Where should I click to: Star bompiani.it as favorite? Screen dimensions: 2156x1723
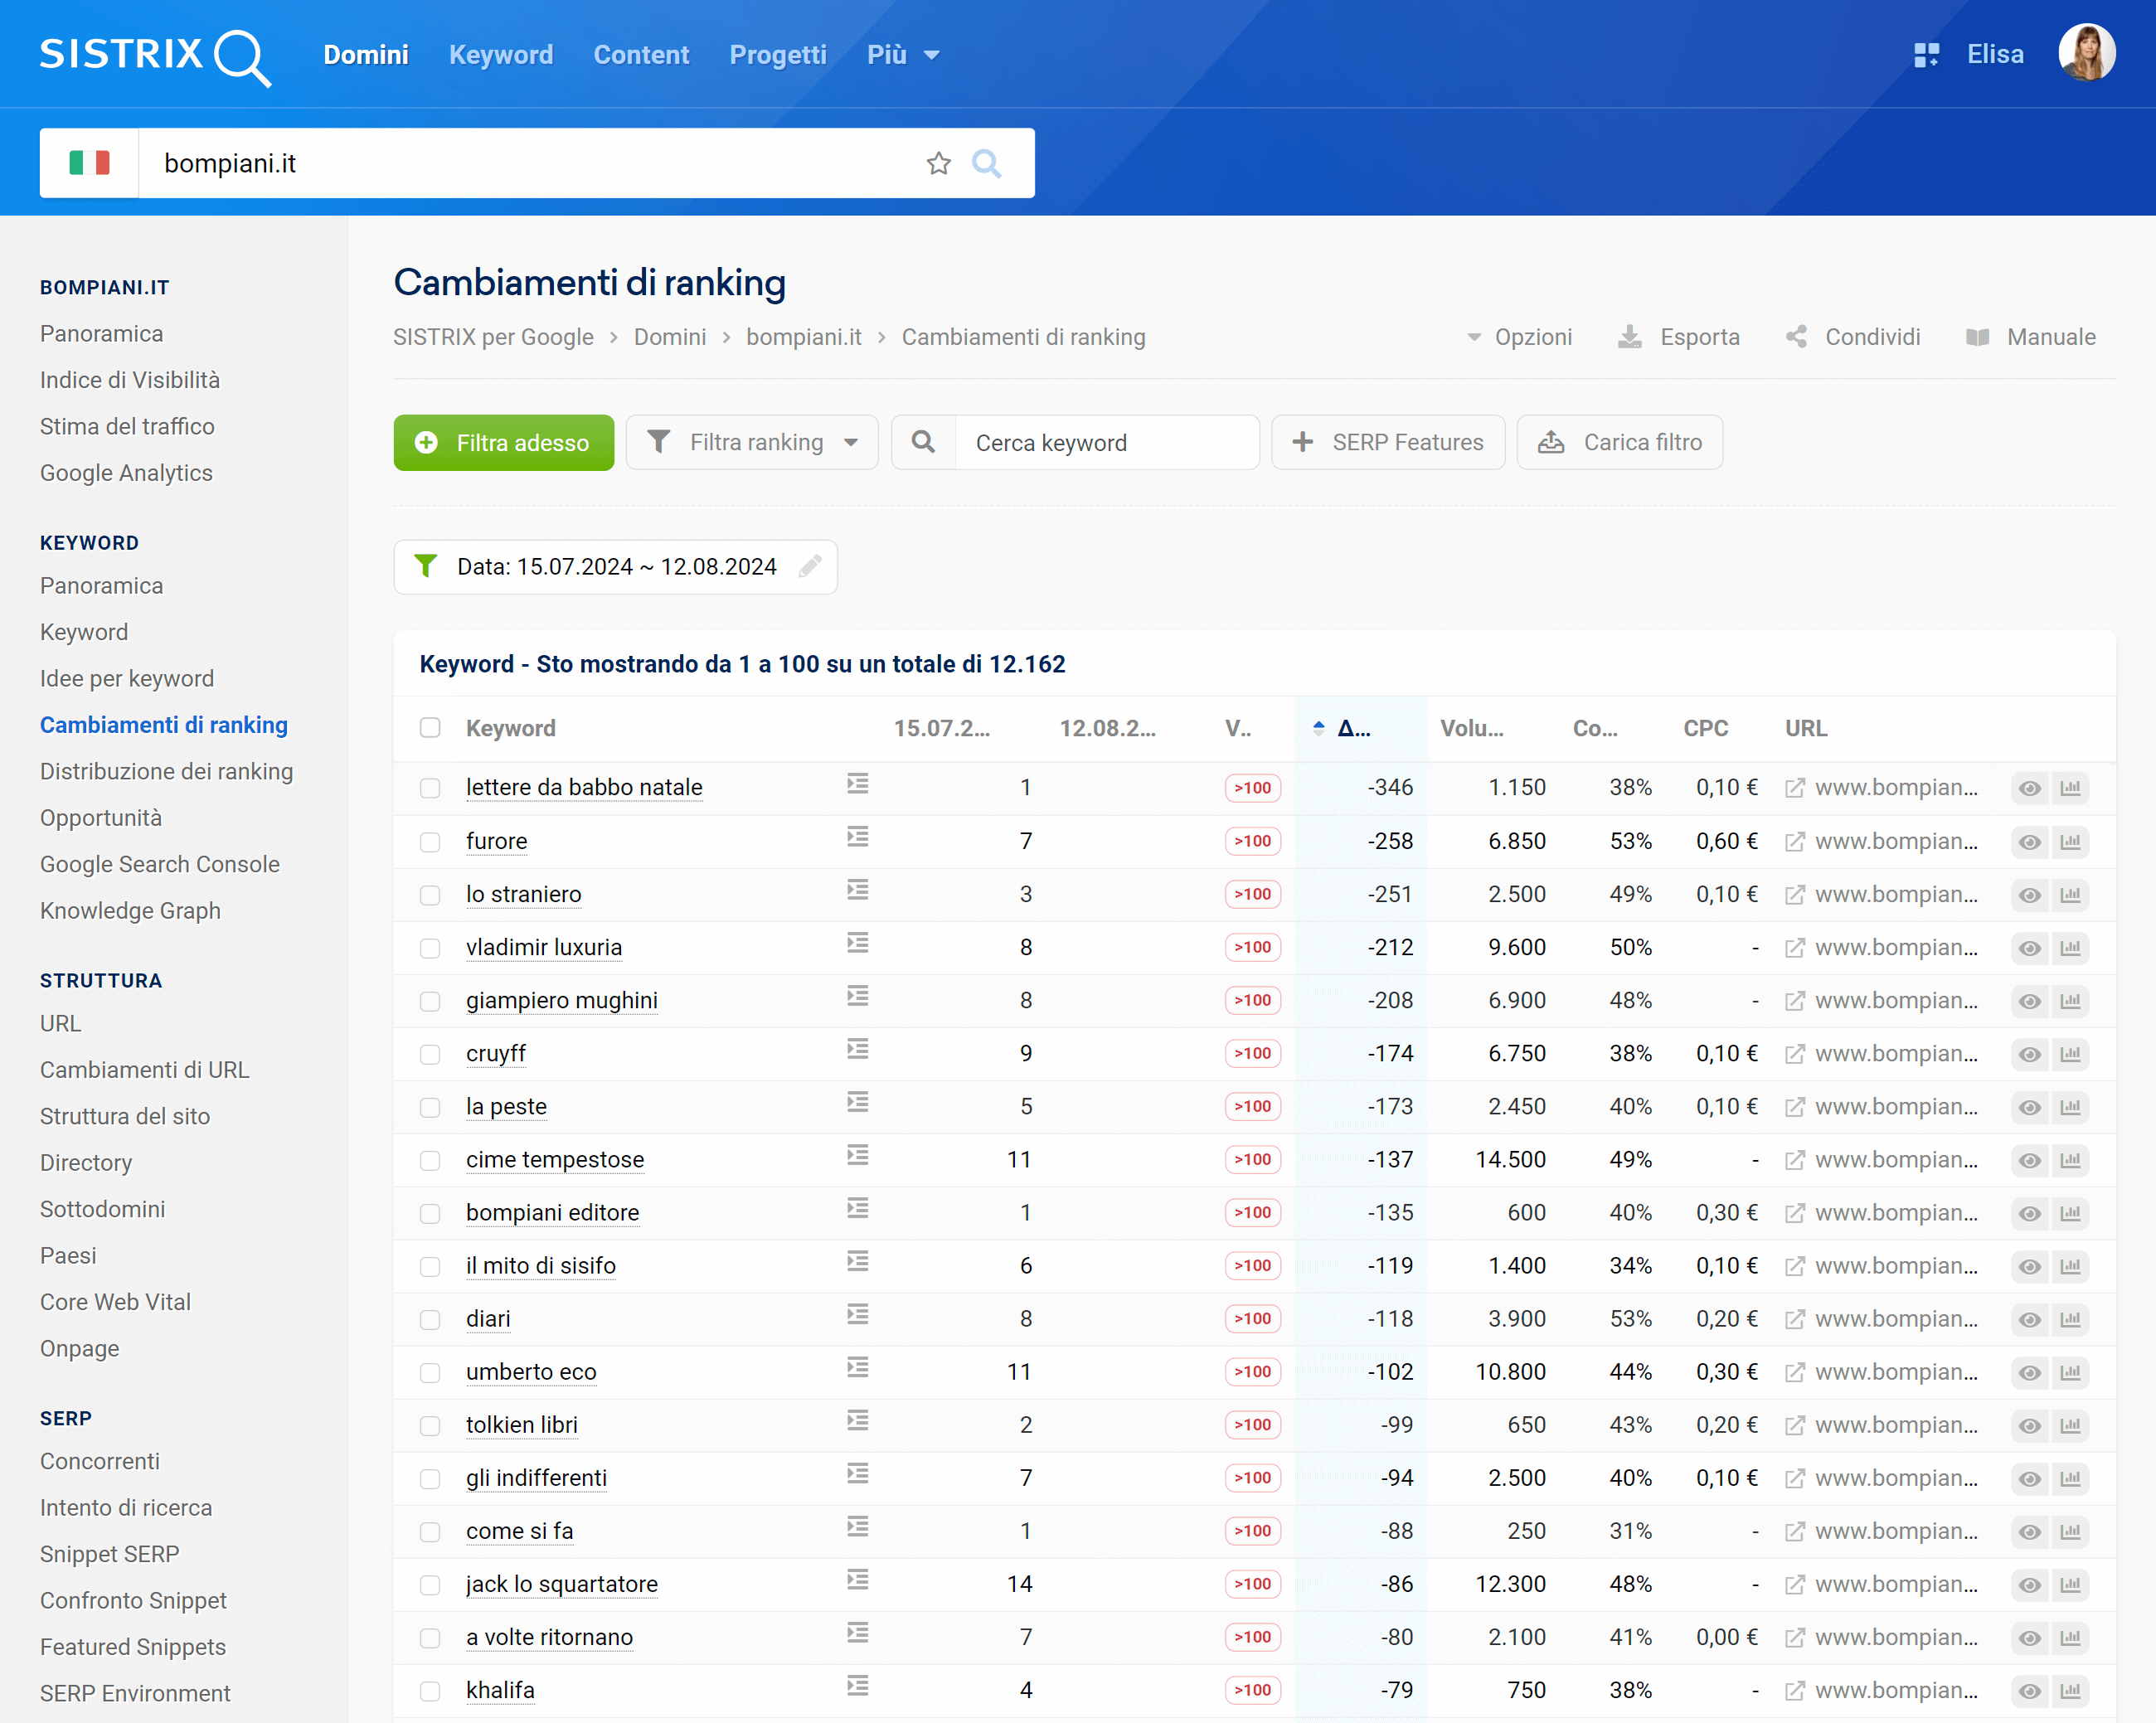coord(938,163)
